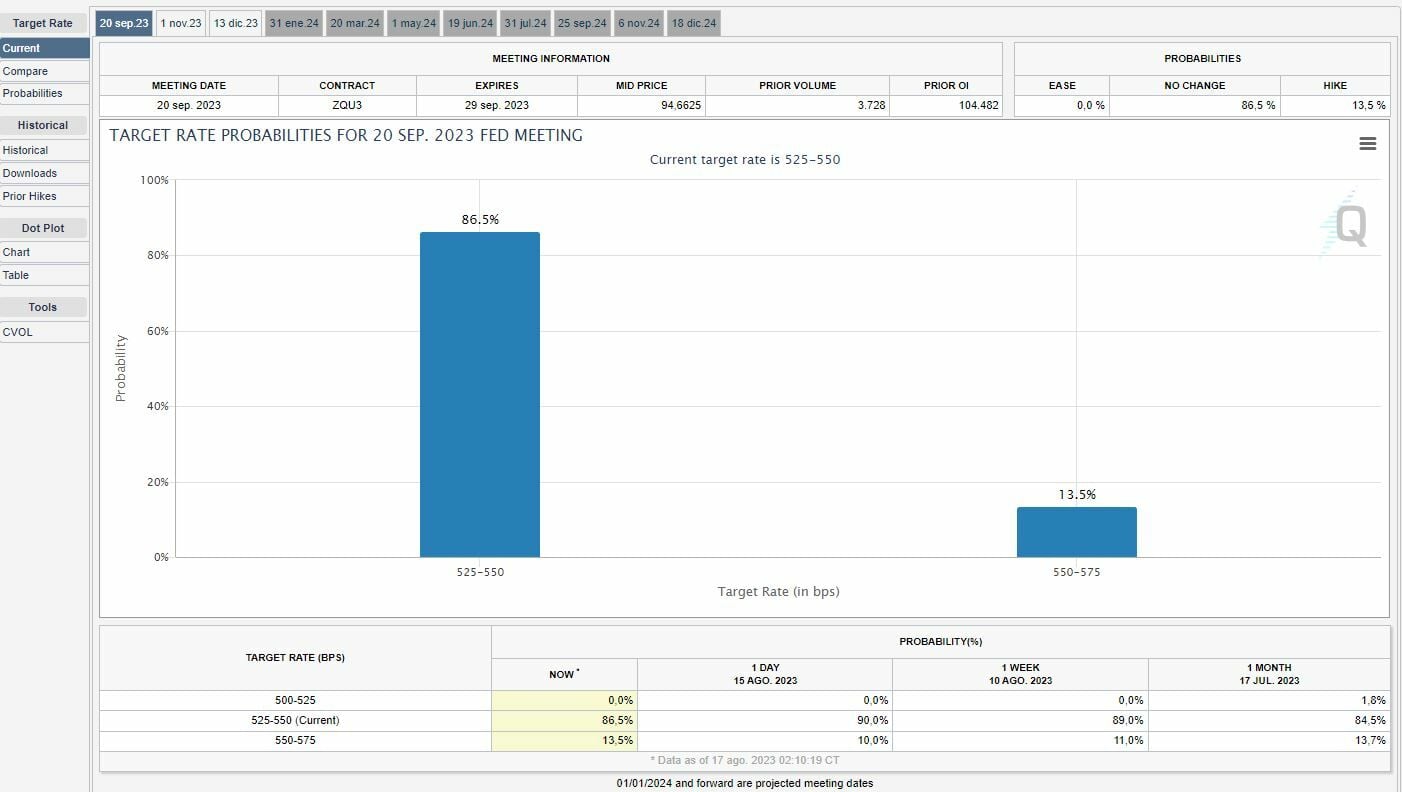
Task: Open Downloads in the sidebar
Action: pyautogui.click(x=45, y=173)
